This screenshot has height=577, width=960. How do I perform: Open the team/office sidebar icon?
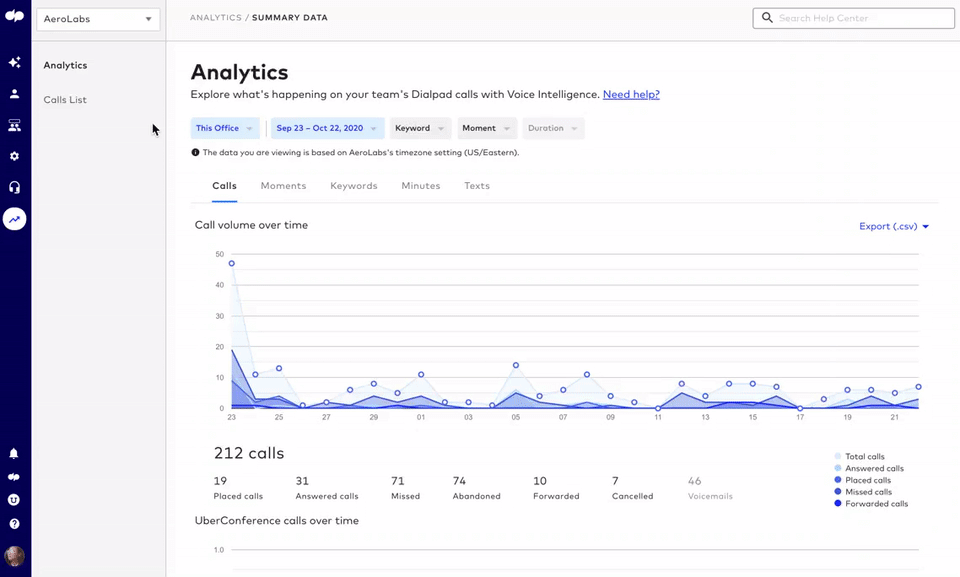click(14, 125)
